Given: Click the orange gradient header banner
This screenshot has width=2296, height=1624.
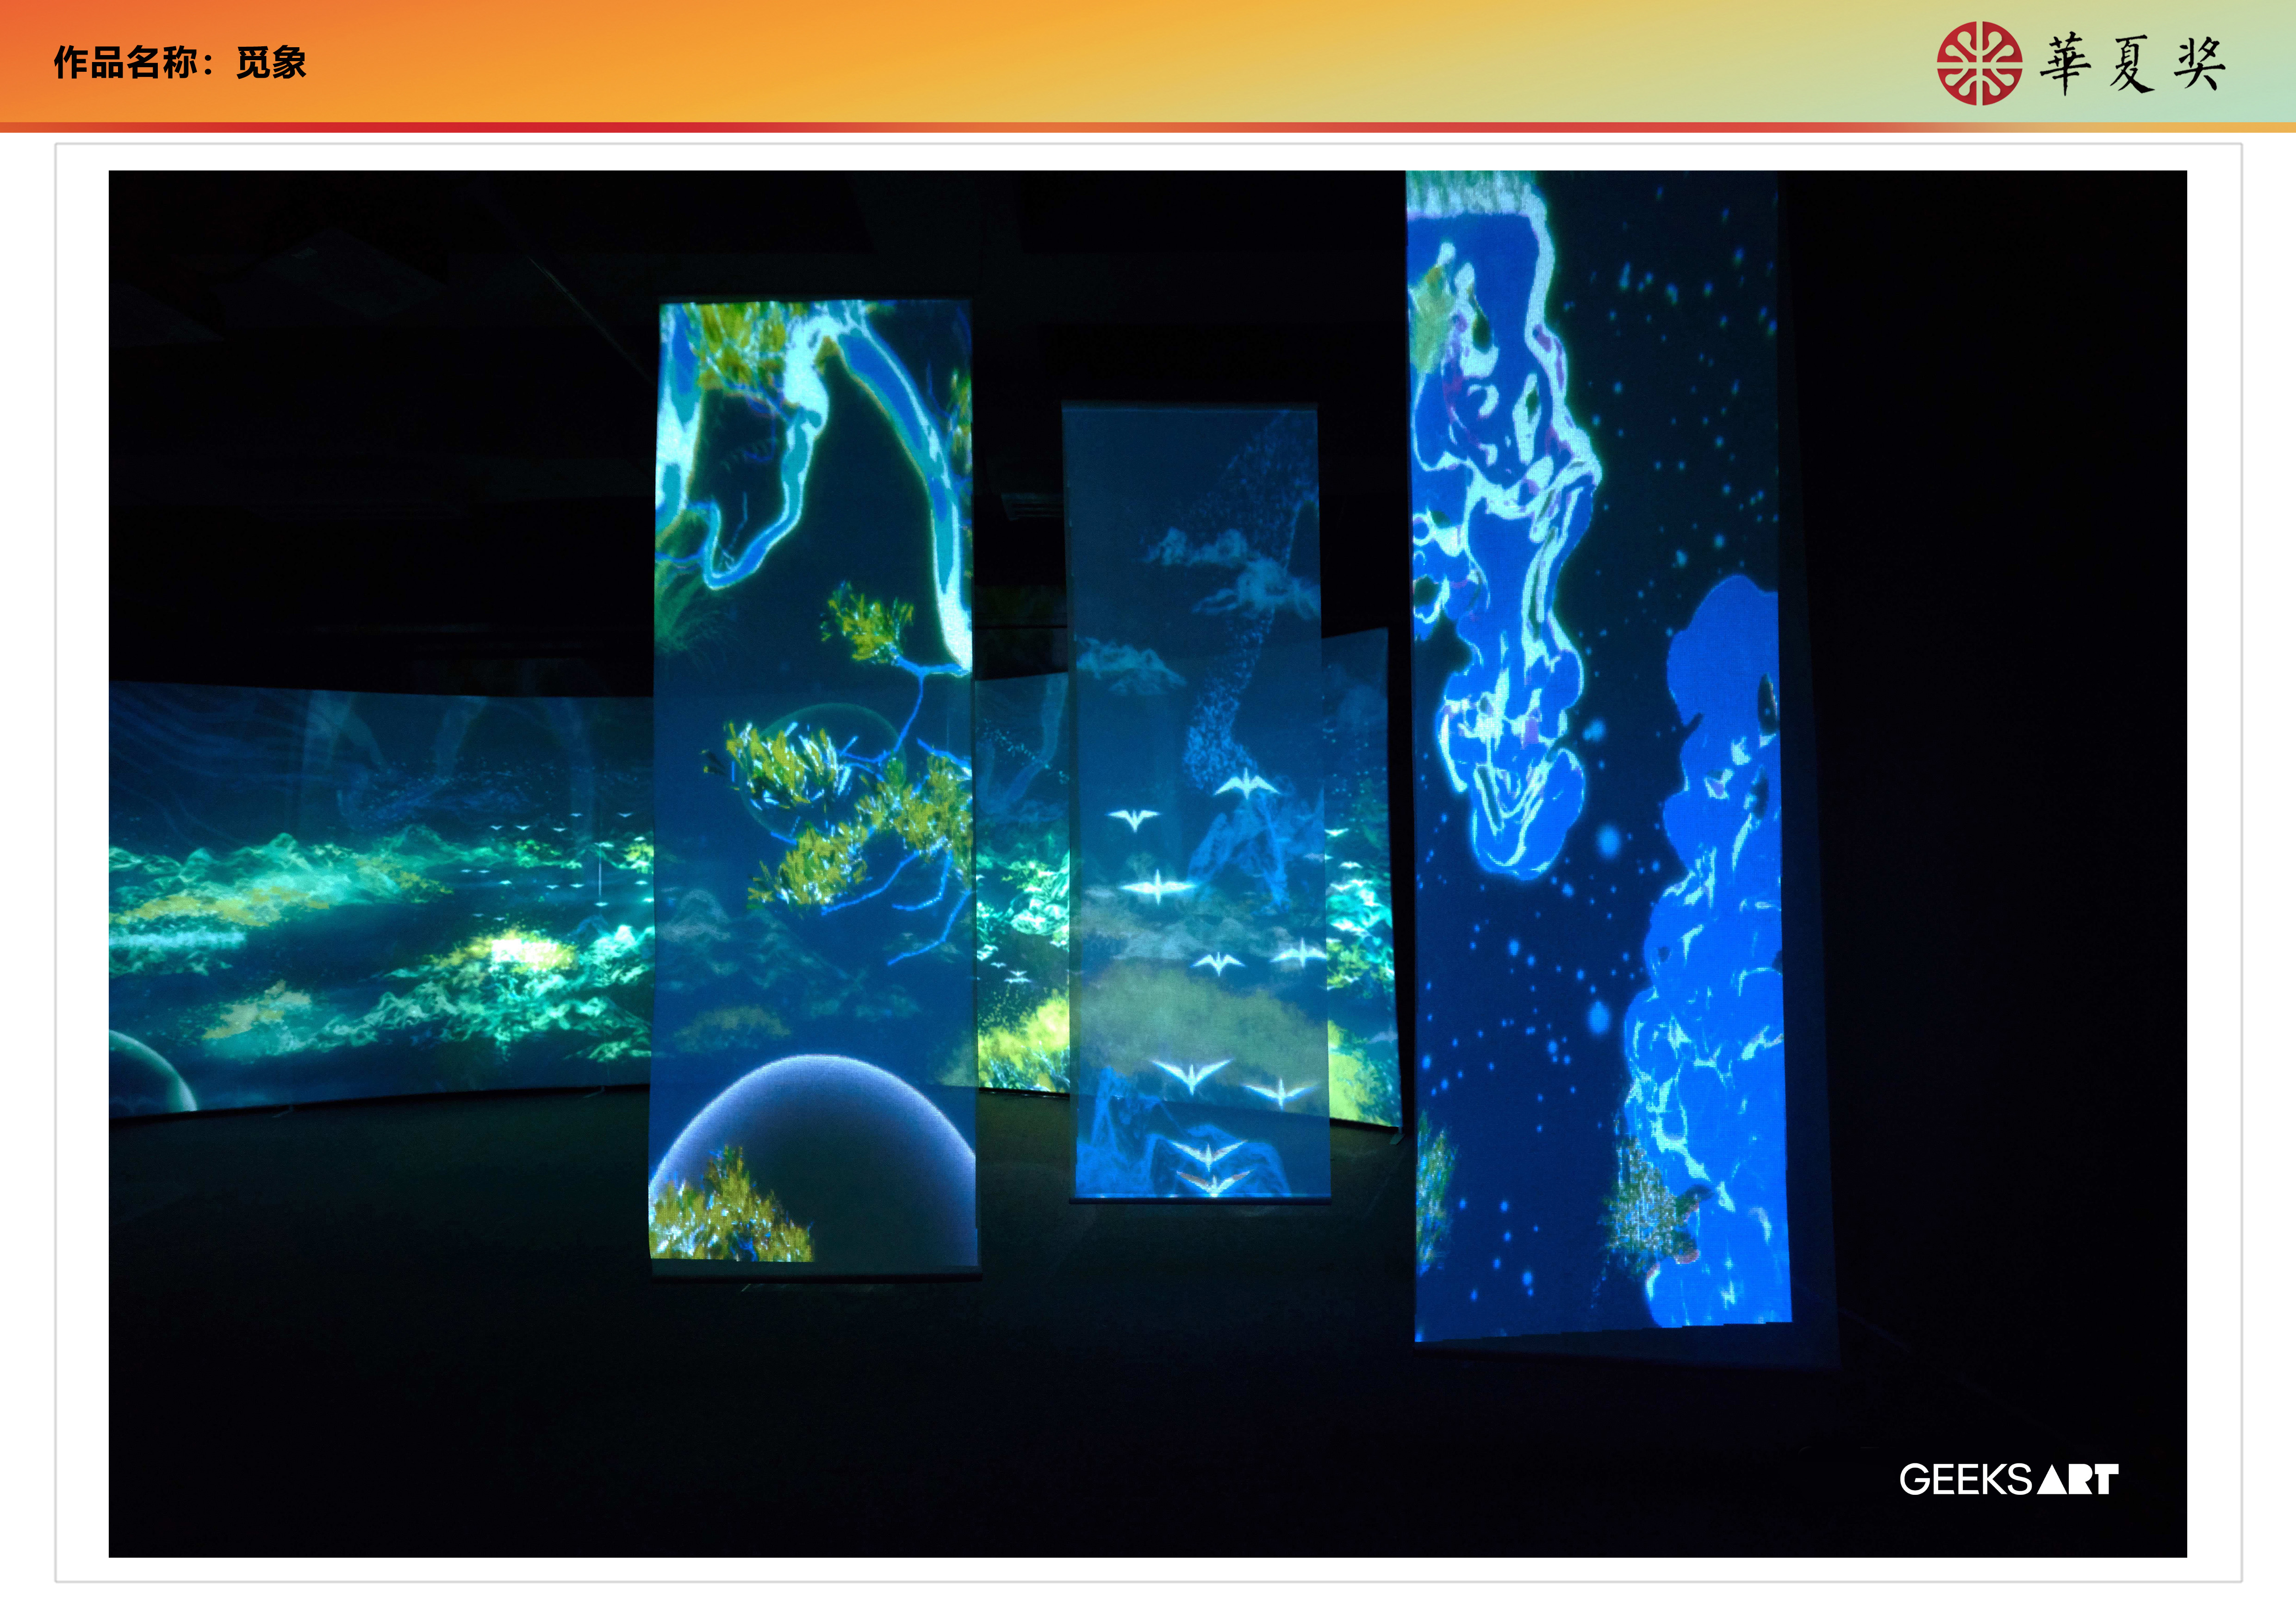Looking at the screenshot, I should 1000,60.
